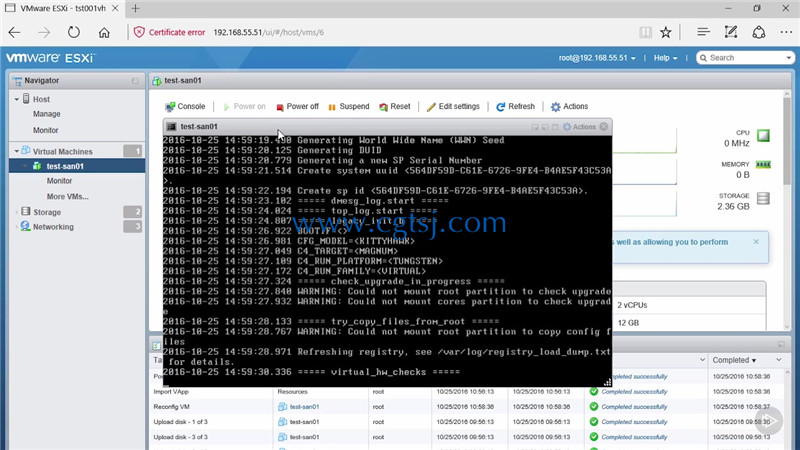Click the Storage usage icon
Viewport: 800px width, 450px height.
point(763,198)
